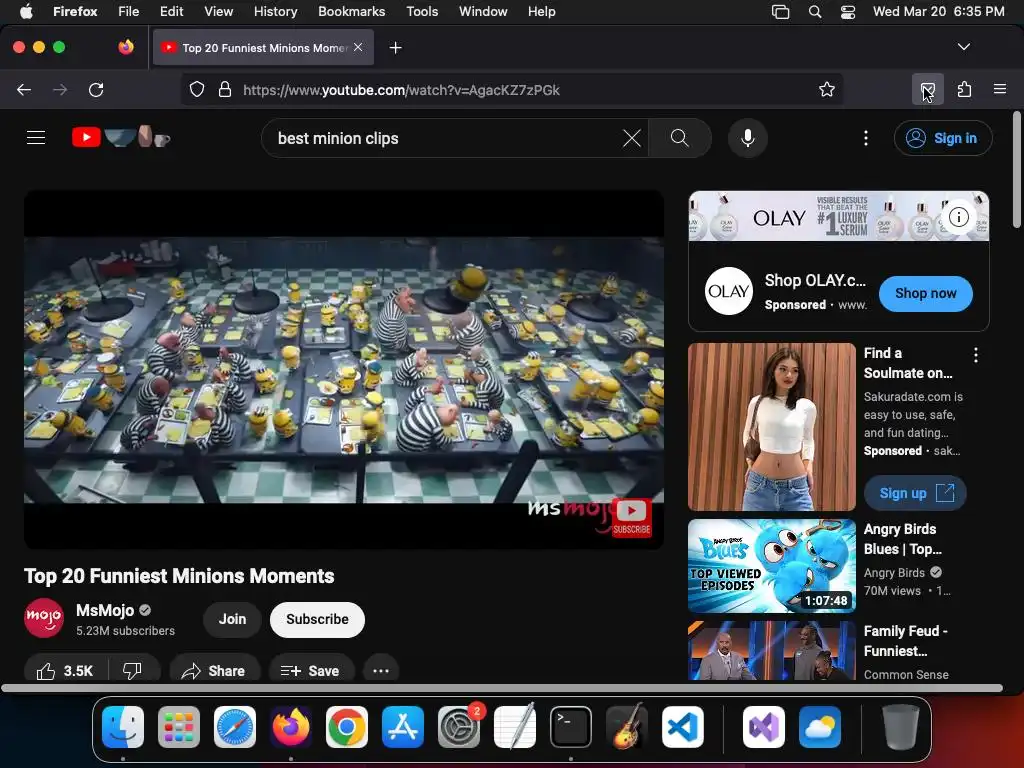Open the Angry Birds Blues video thumbnail

[x=772, y=566]
